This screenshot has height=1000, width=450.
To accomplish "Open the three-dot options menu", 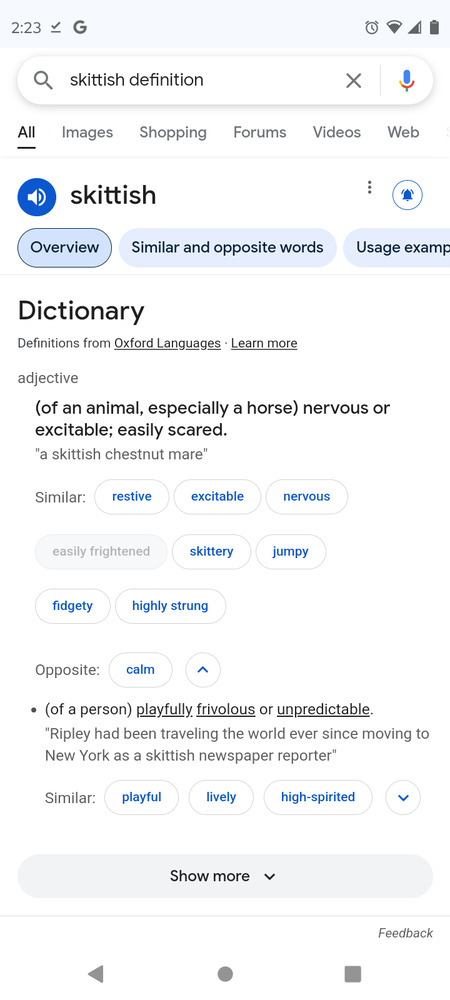I will (x=369, y=188).
